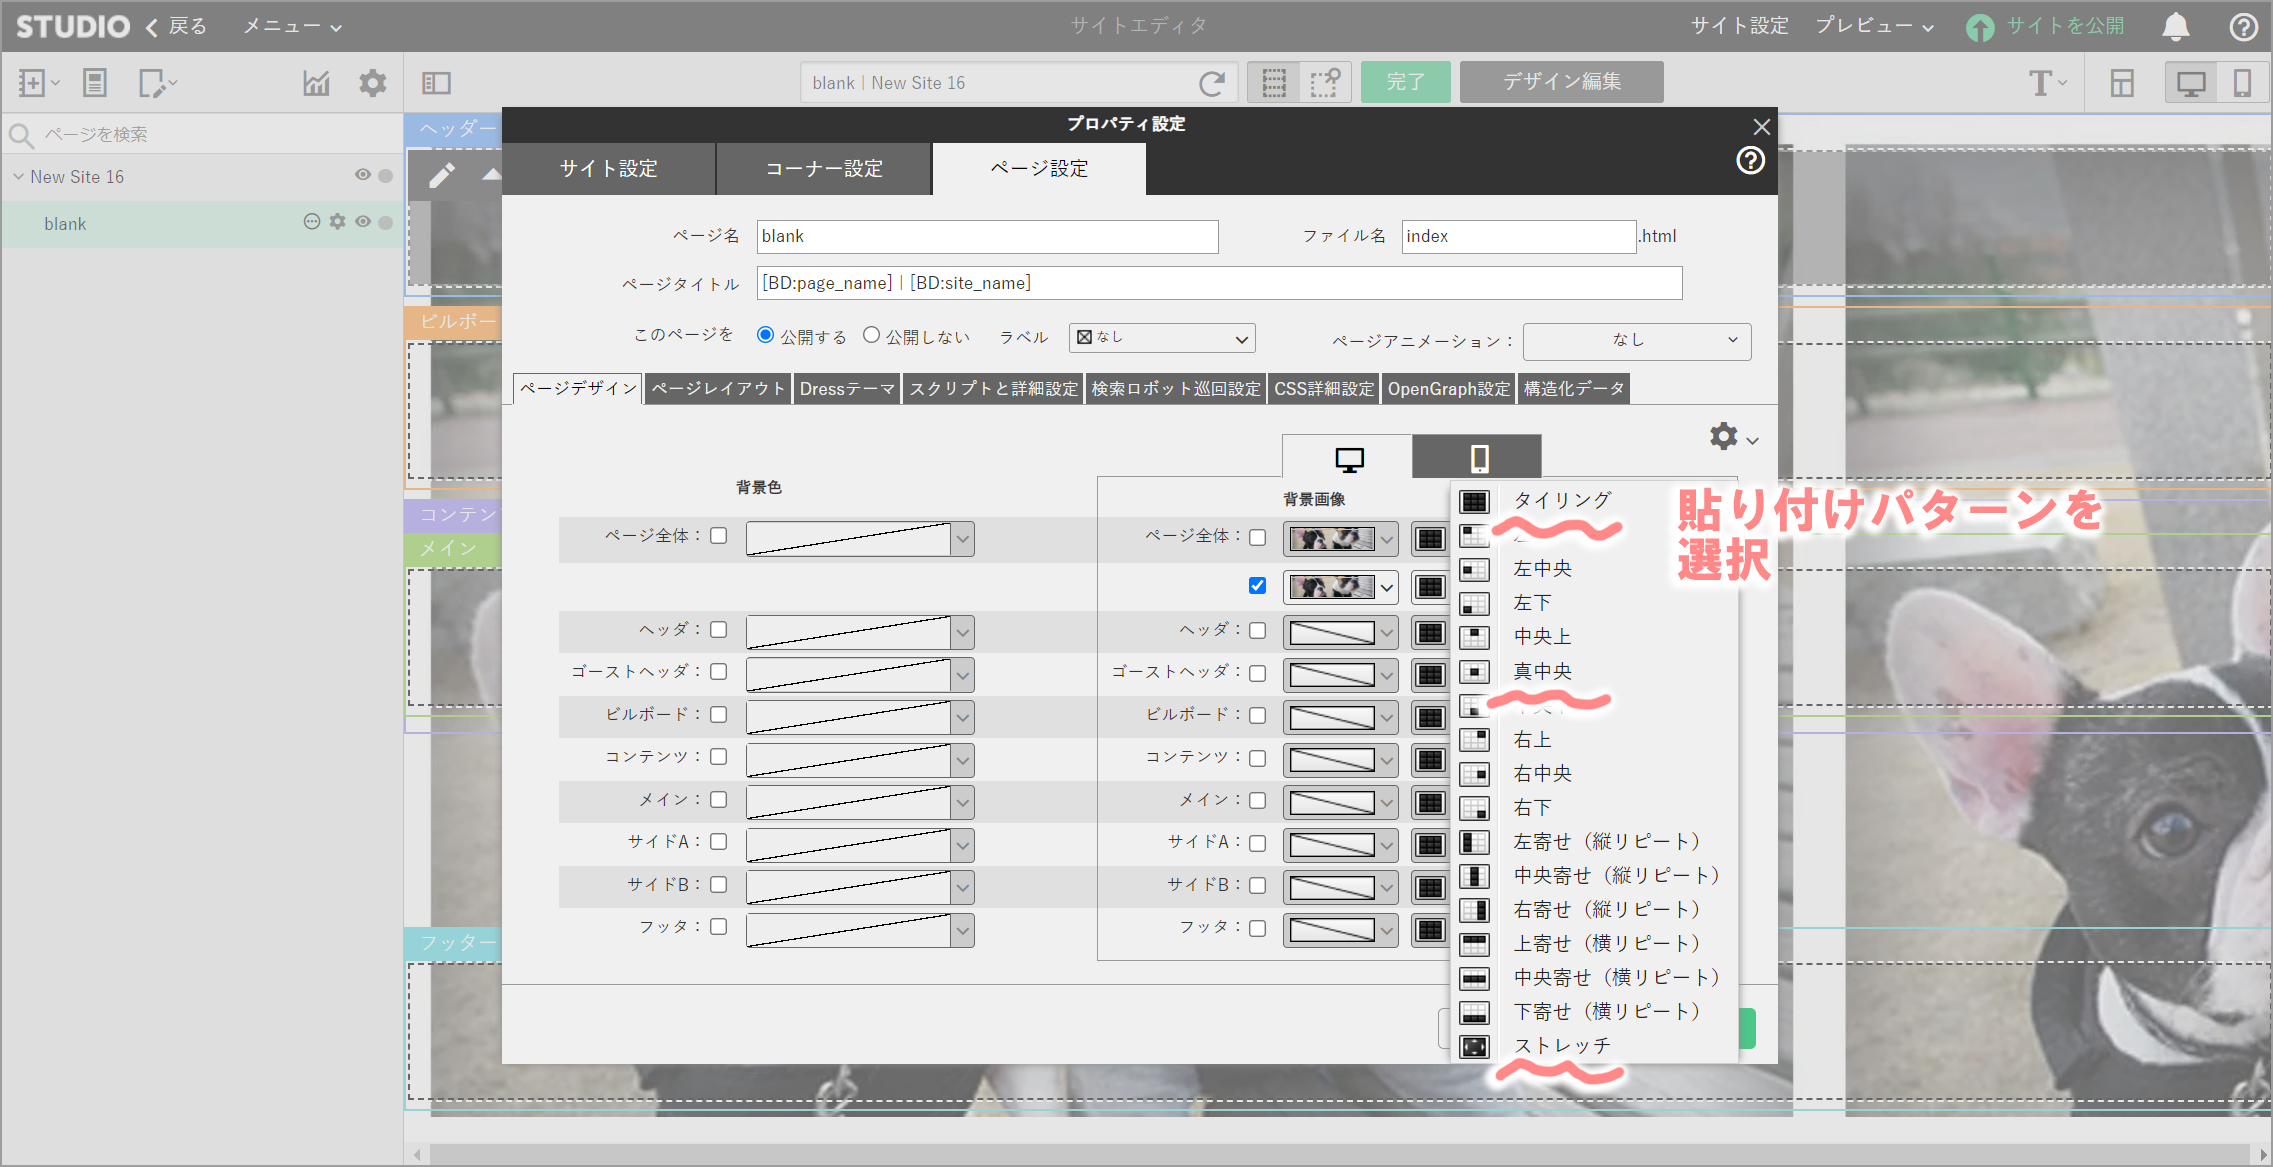Click the notification bell icon
The image size is (2273, 1167).
pyautogui.click(x=2175, y=27)
